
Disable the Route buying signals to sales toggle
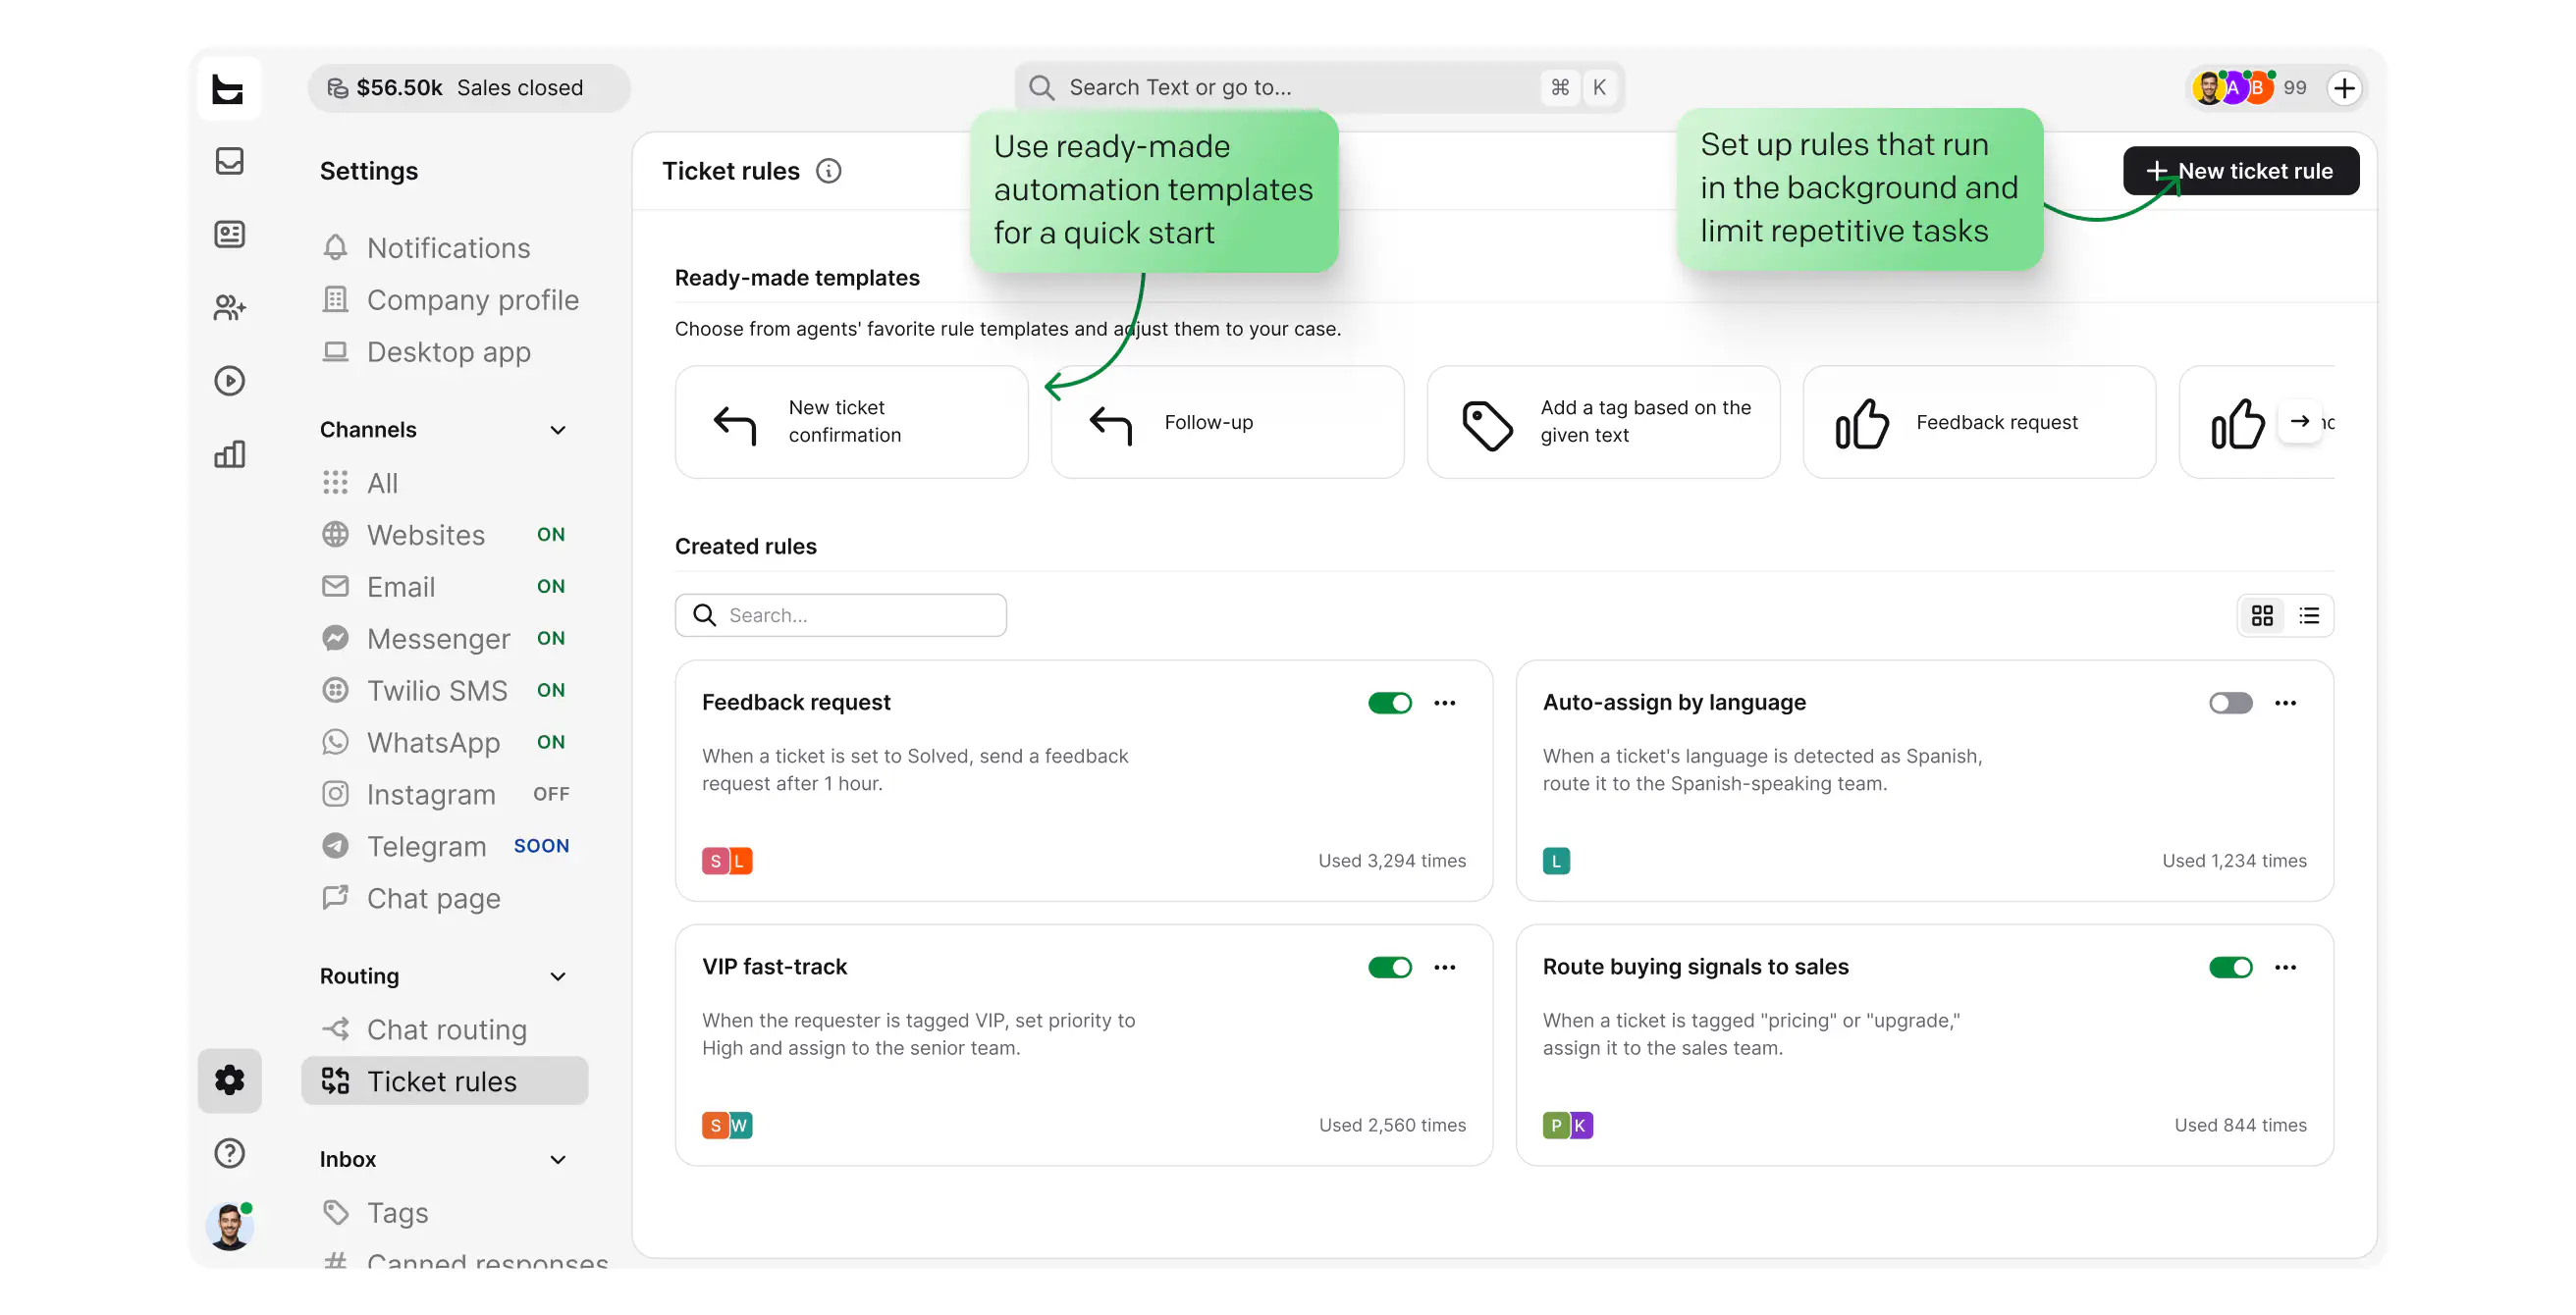tap(2231, 967)
